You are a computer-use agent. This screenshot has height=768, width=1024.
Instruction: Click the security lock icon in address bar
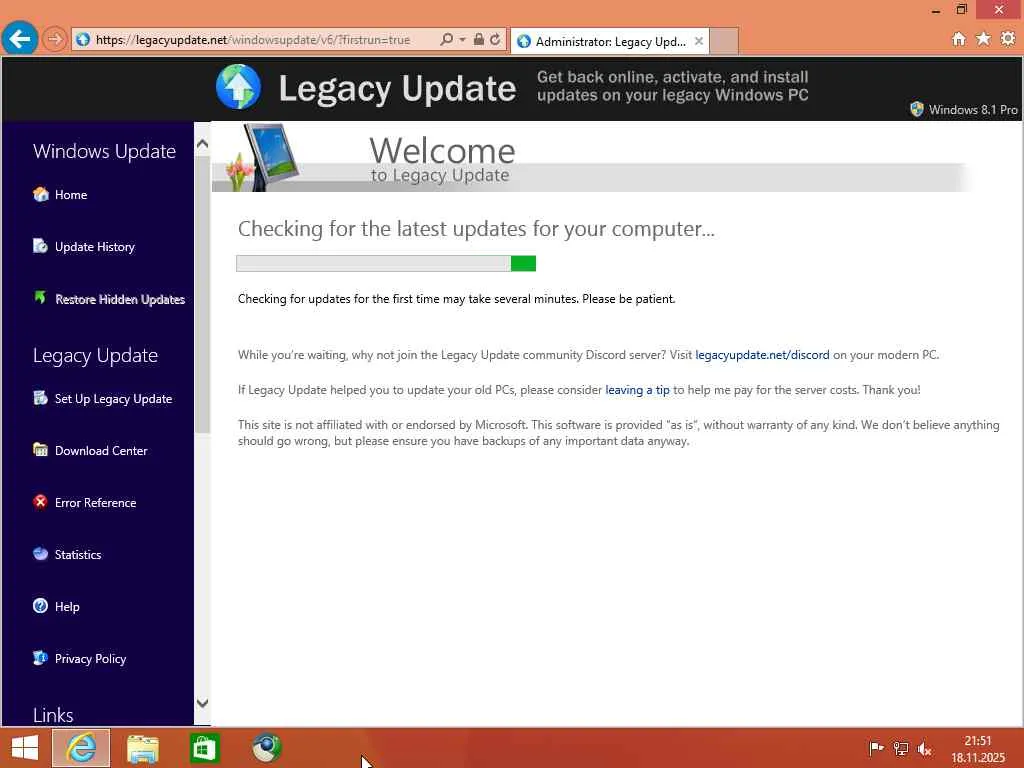[x=479, y=39]
